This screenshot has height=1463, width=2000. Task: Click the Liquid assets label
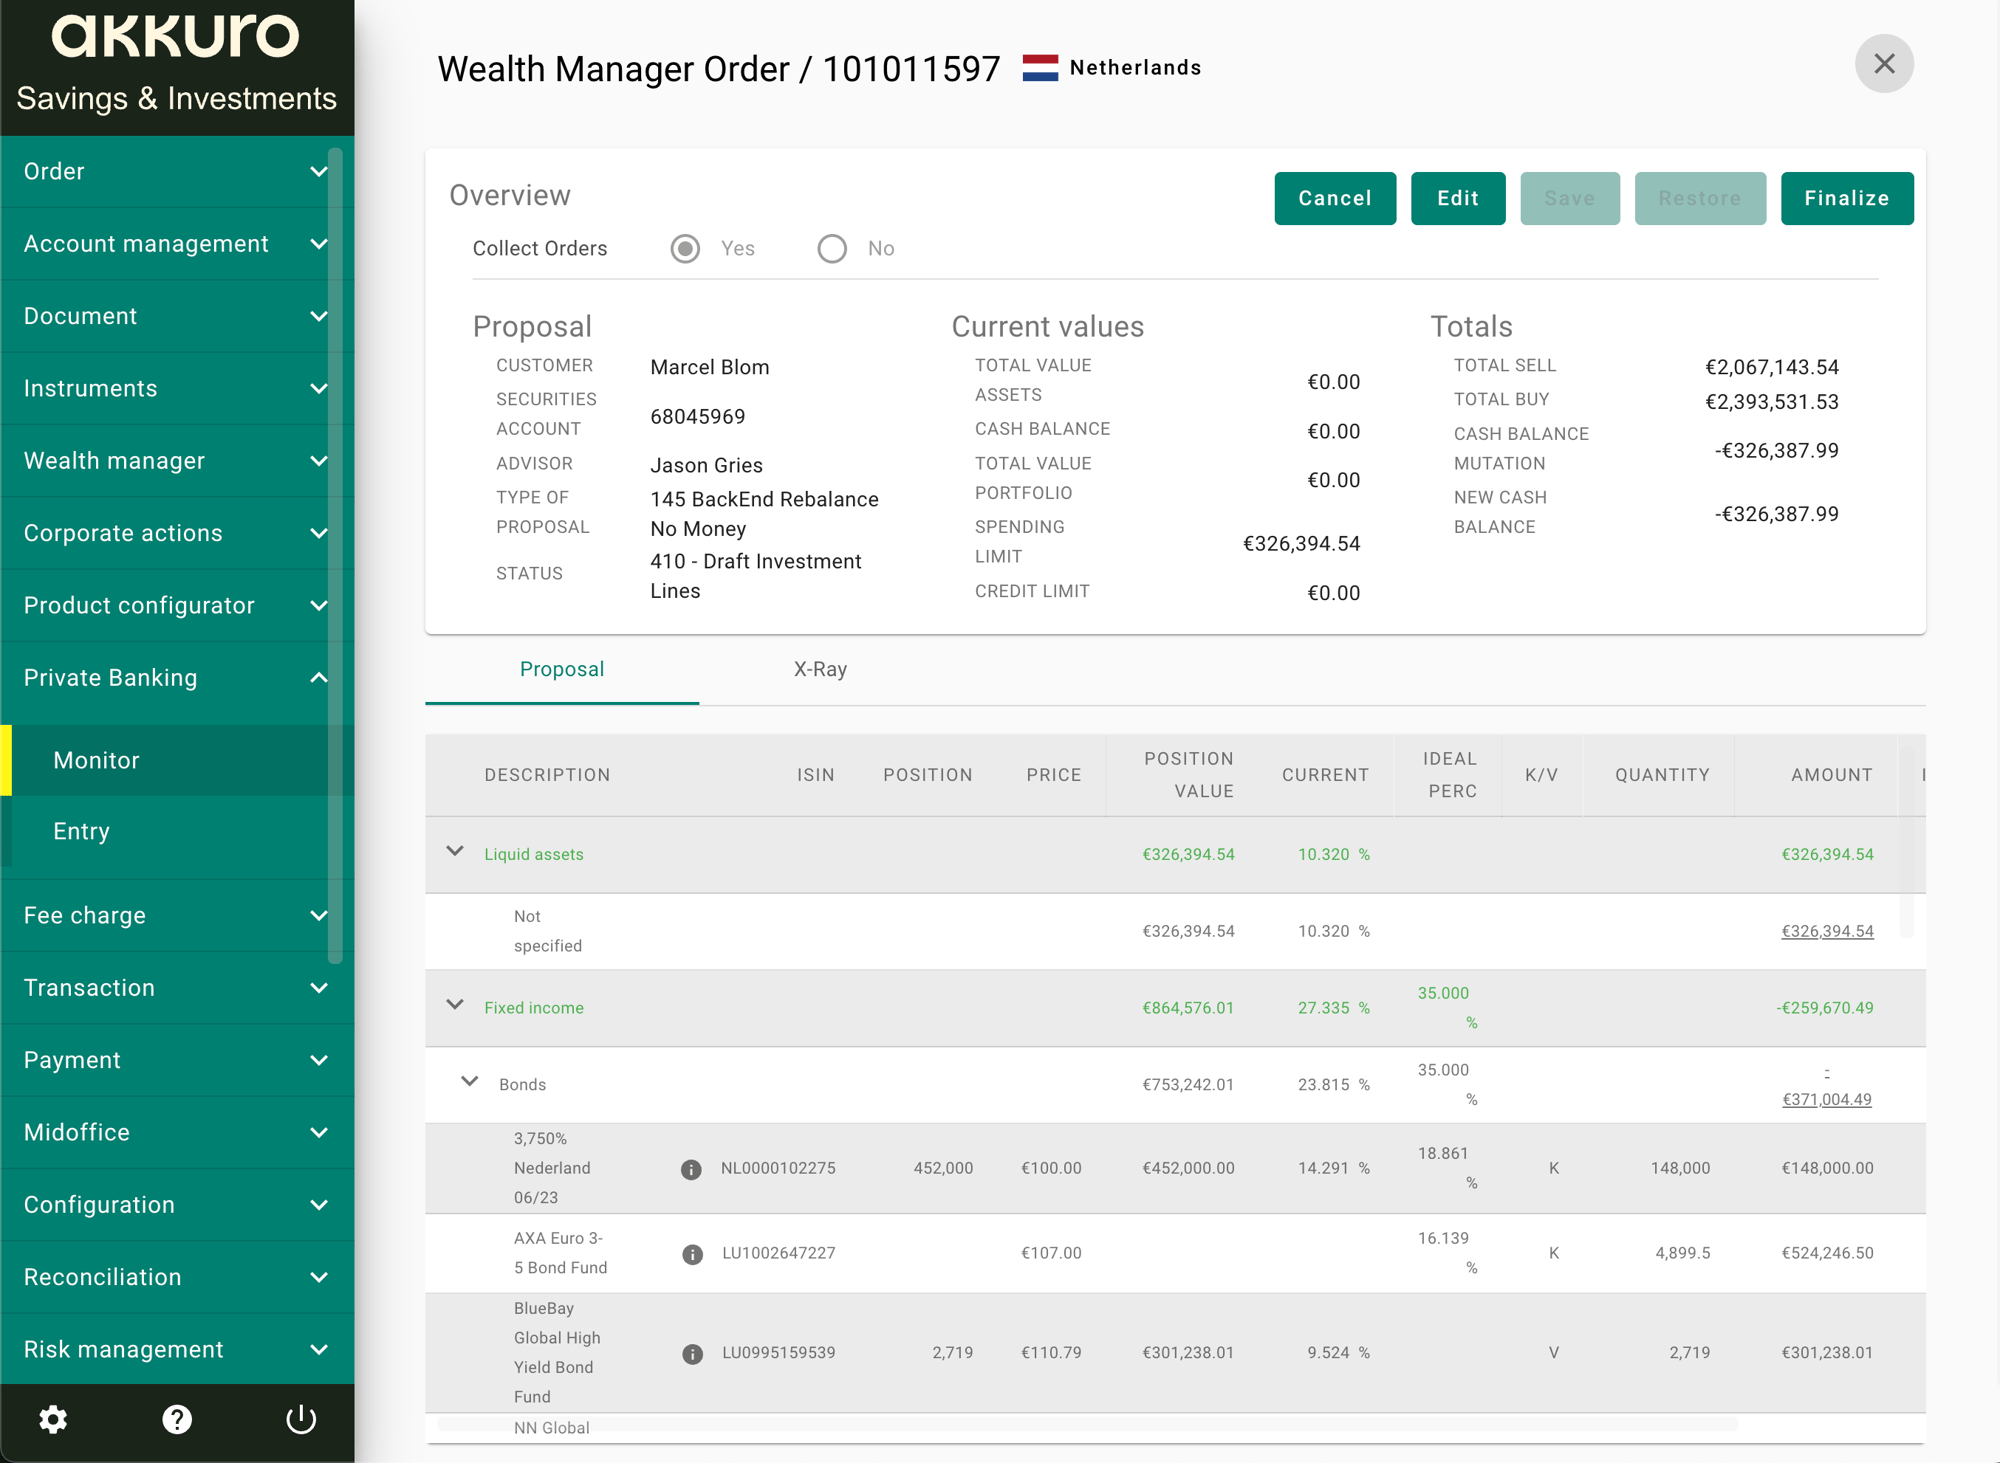[x=534, y=854]
